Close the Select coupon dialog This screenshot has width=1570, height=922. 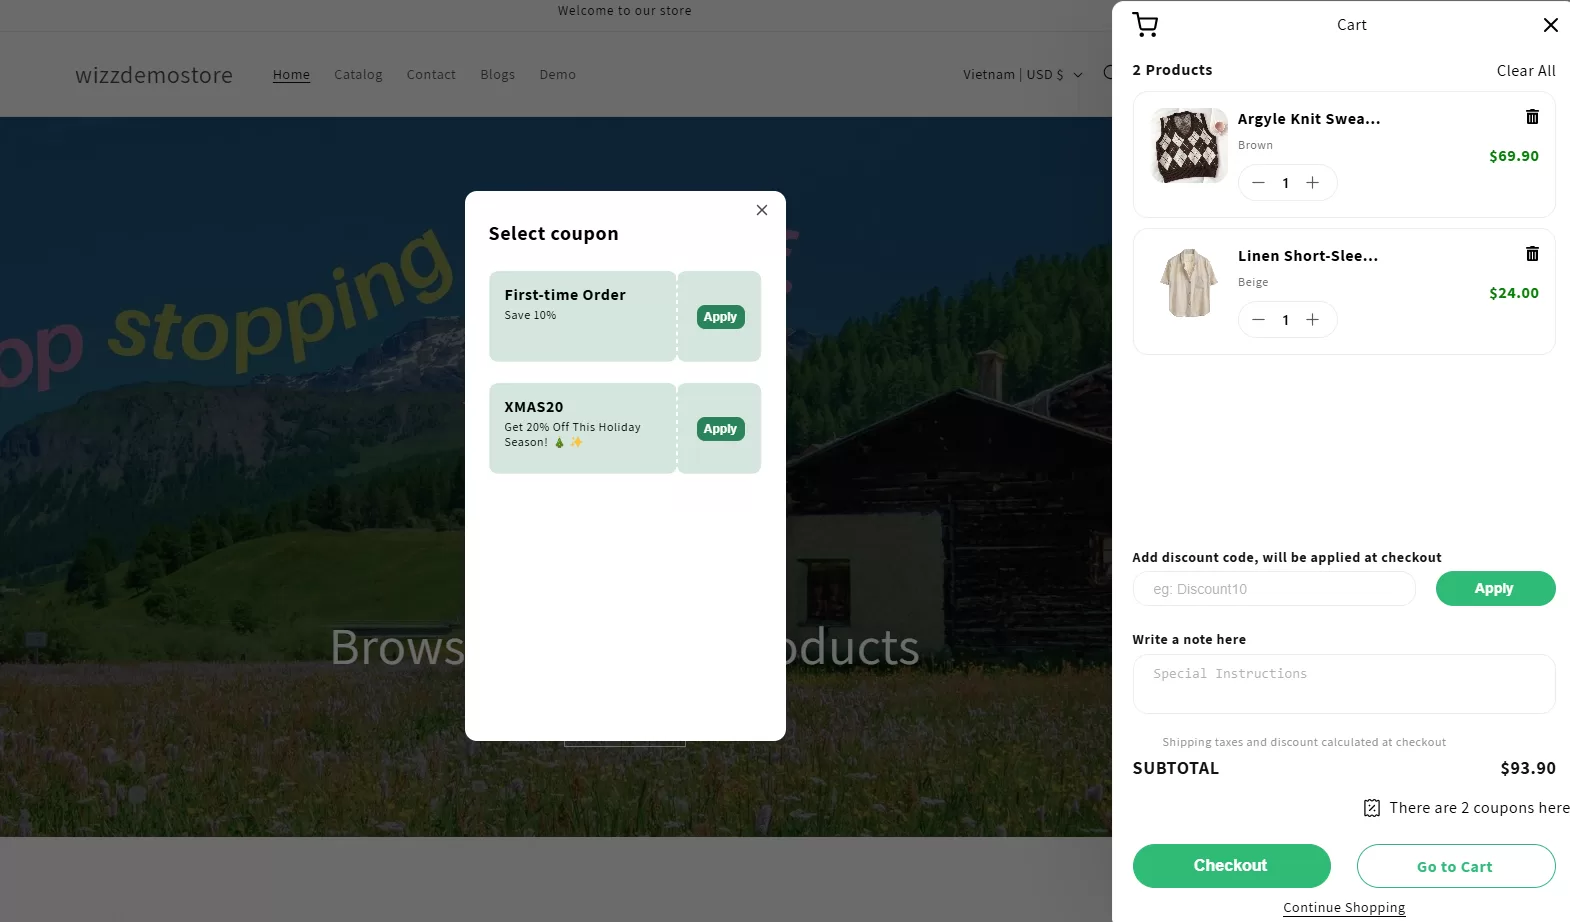point(762,210)
